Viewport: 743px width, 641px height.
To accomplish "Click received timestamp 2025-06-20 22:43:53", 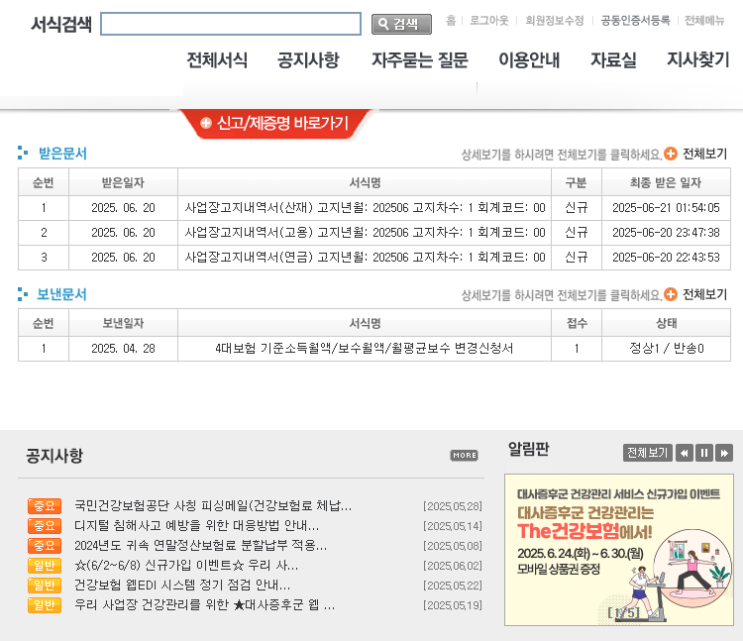I will point(666,257).
